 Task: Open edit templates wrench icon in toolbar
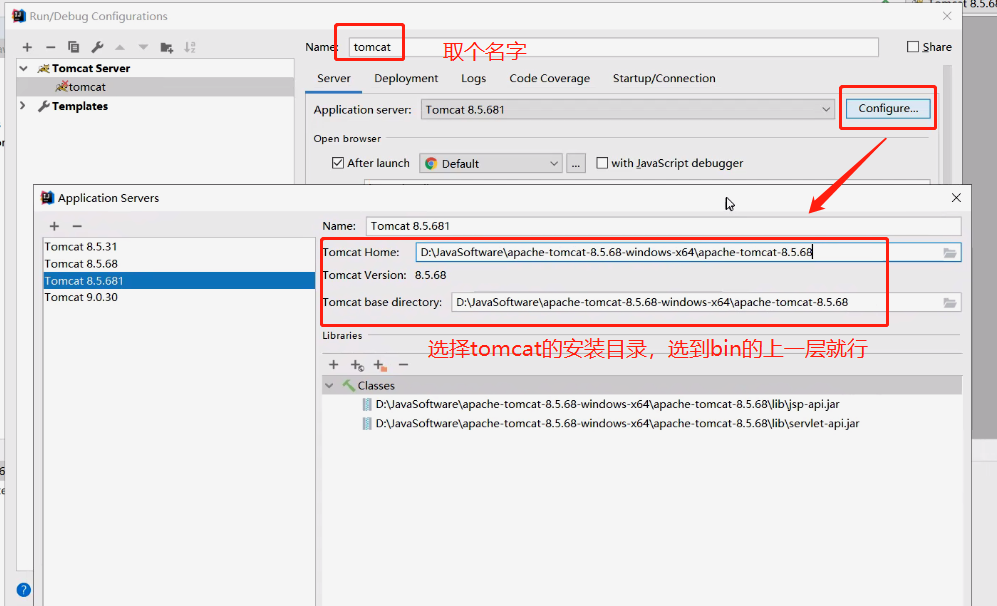point(97,47)
